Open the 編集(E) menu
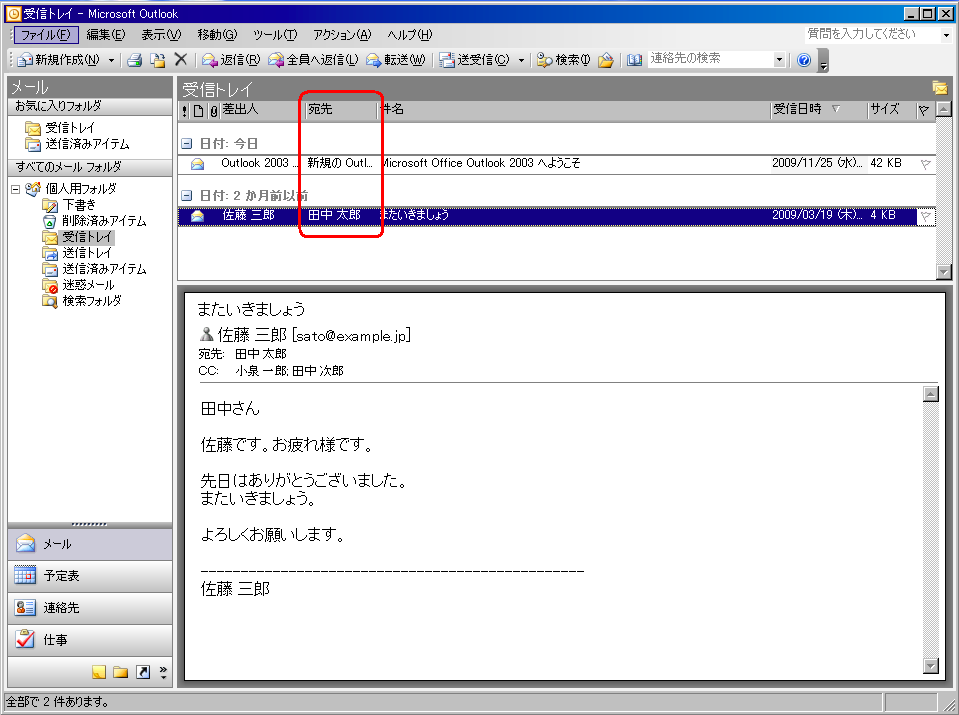 [106, 35]
